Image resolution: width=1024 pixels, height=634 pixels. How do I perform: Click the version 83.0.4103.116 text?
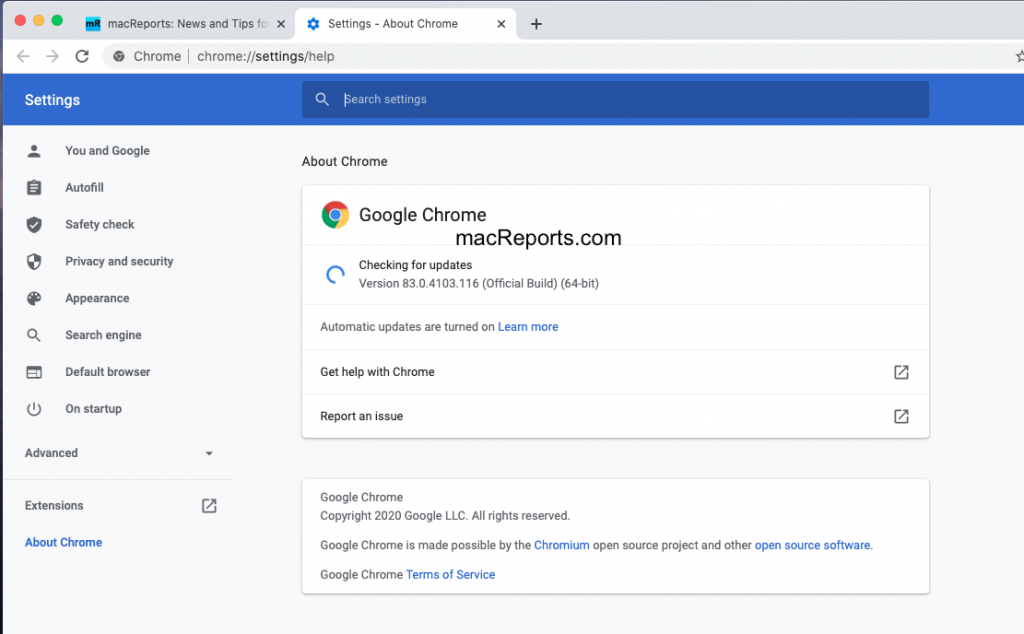[x=479, y=283]
